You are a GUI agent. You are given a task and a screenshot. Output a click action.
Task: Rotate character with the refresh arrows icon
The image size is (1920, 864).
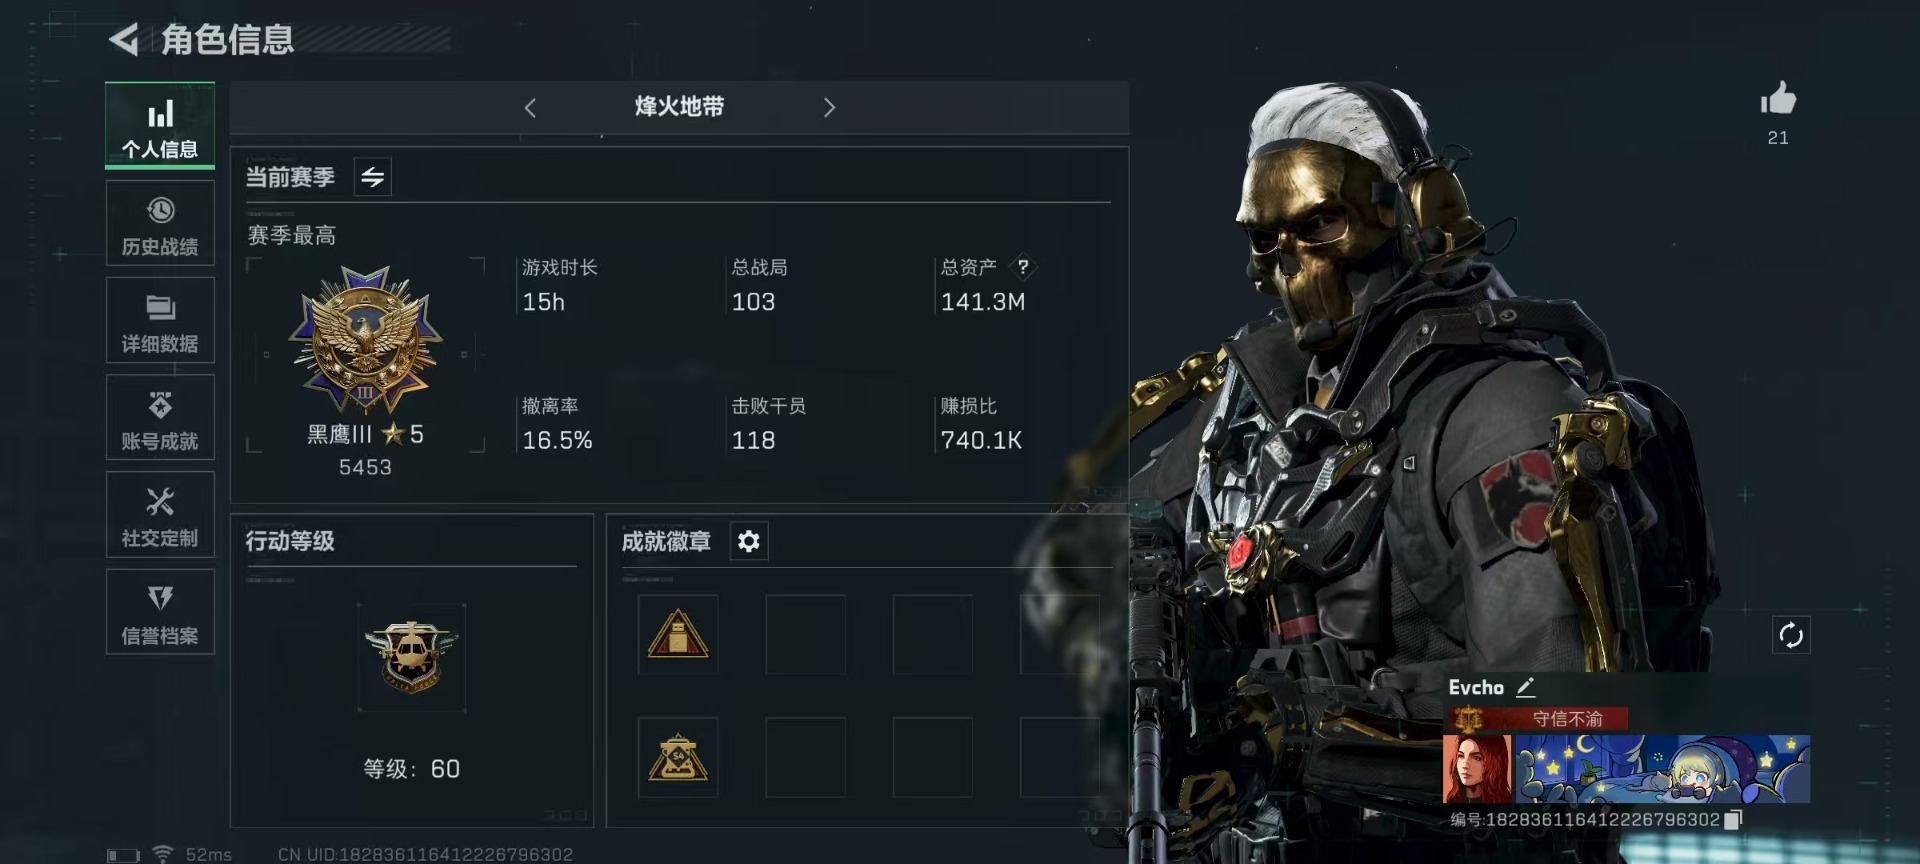(x=1791, y=635)
